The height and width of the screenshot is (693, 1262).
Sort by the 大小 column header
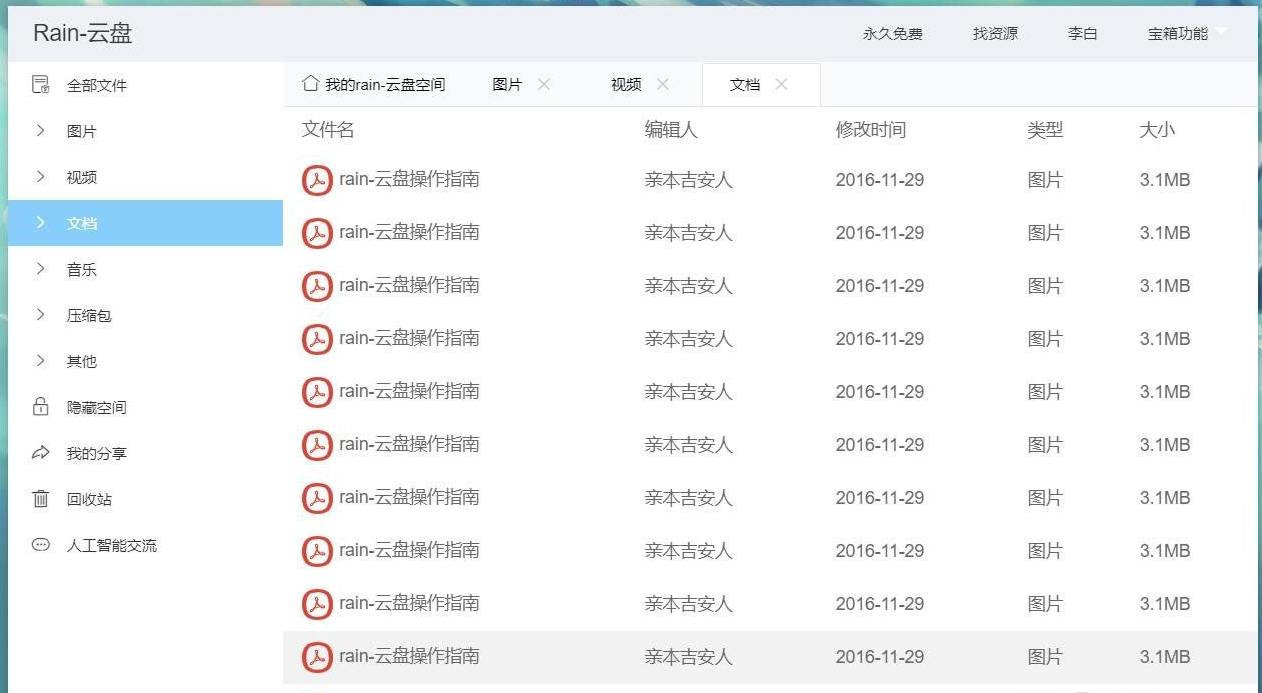[x=1157, y=130]
